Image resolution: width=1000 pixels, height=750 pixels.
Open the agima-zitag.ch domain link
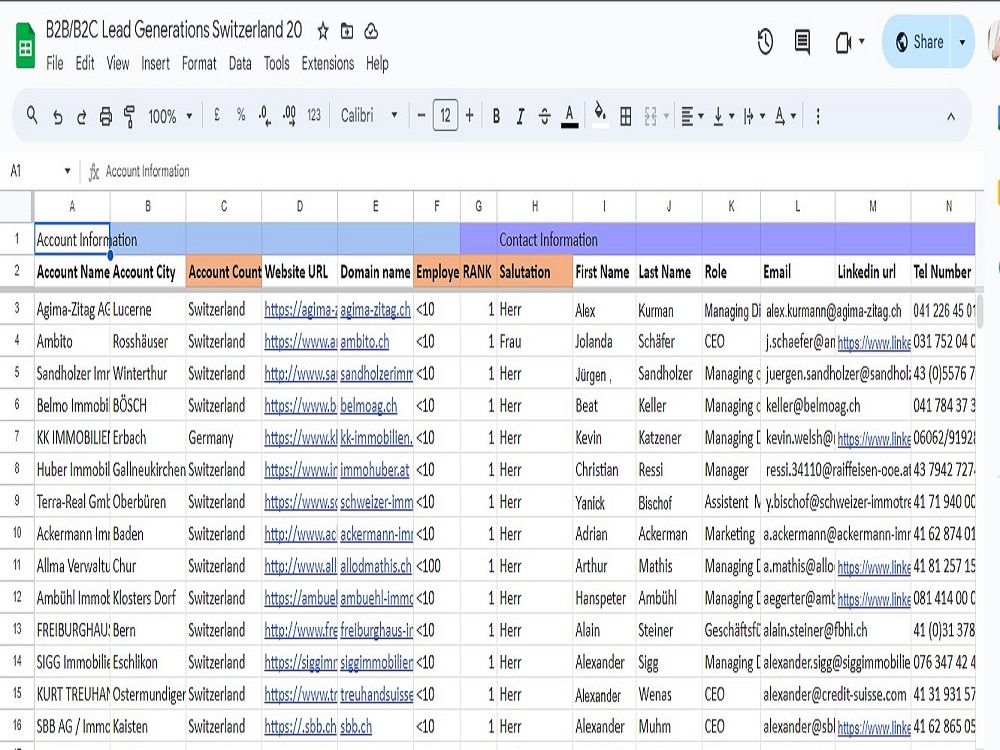375,310
